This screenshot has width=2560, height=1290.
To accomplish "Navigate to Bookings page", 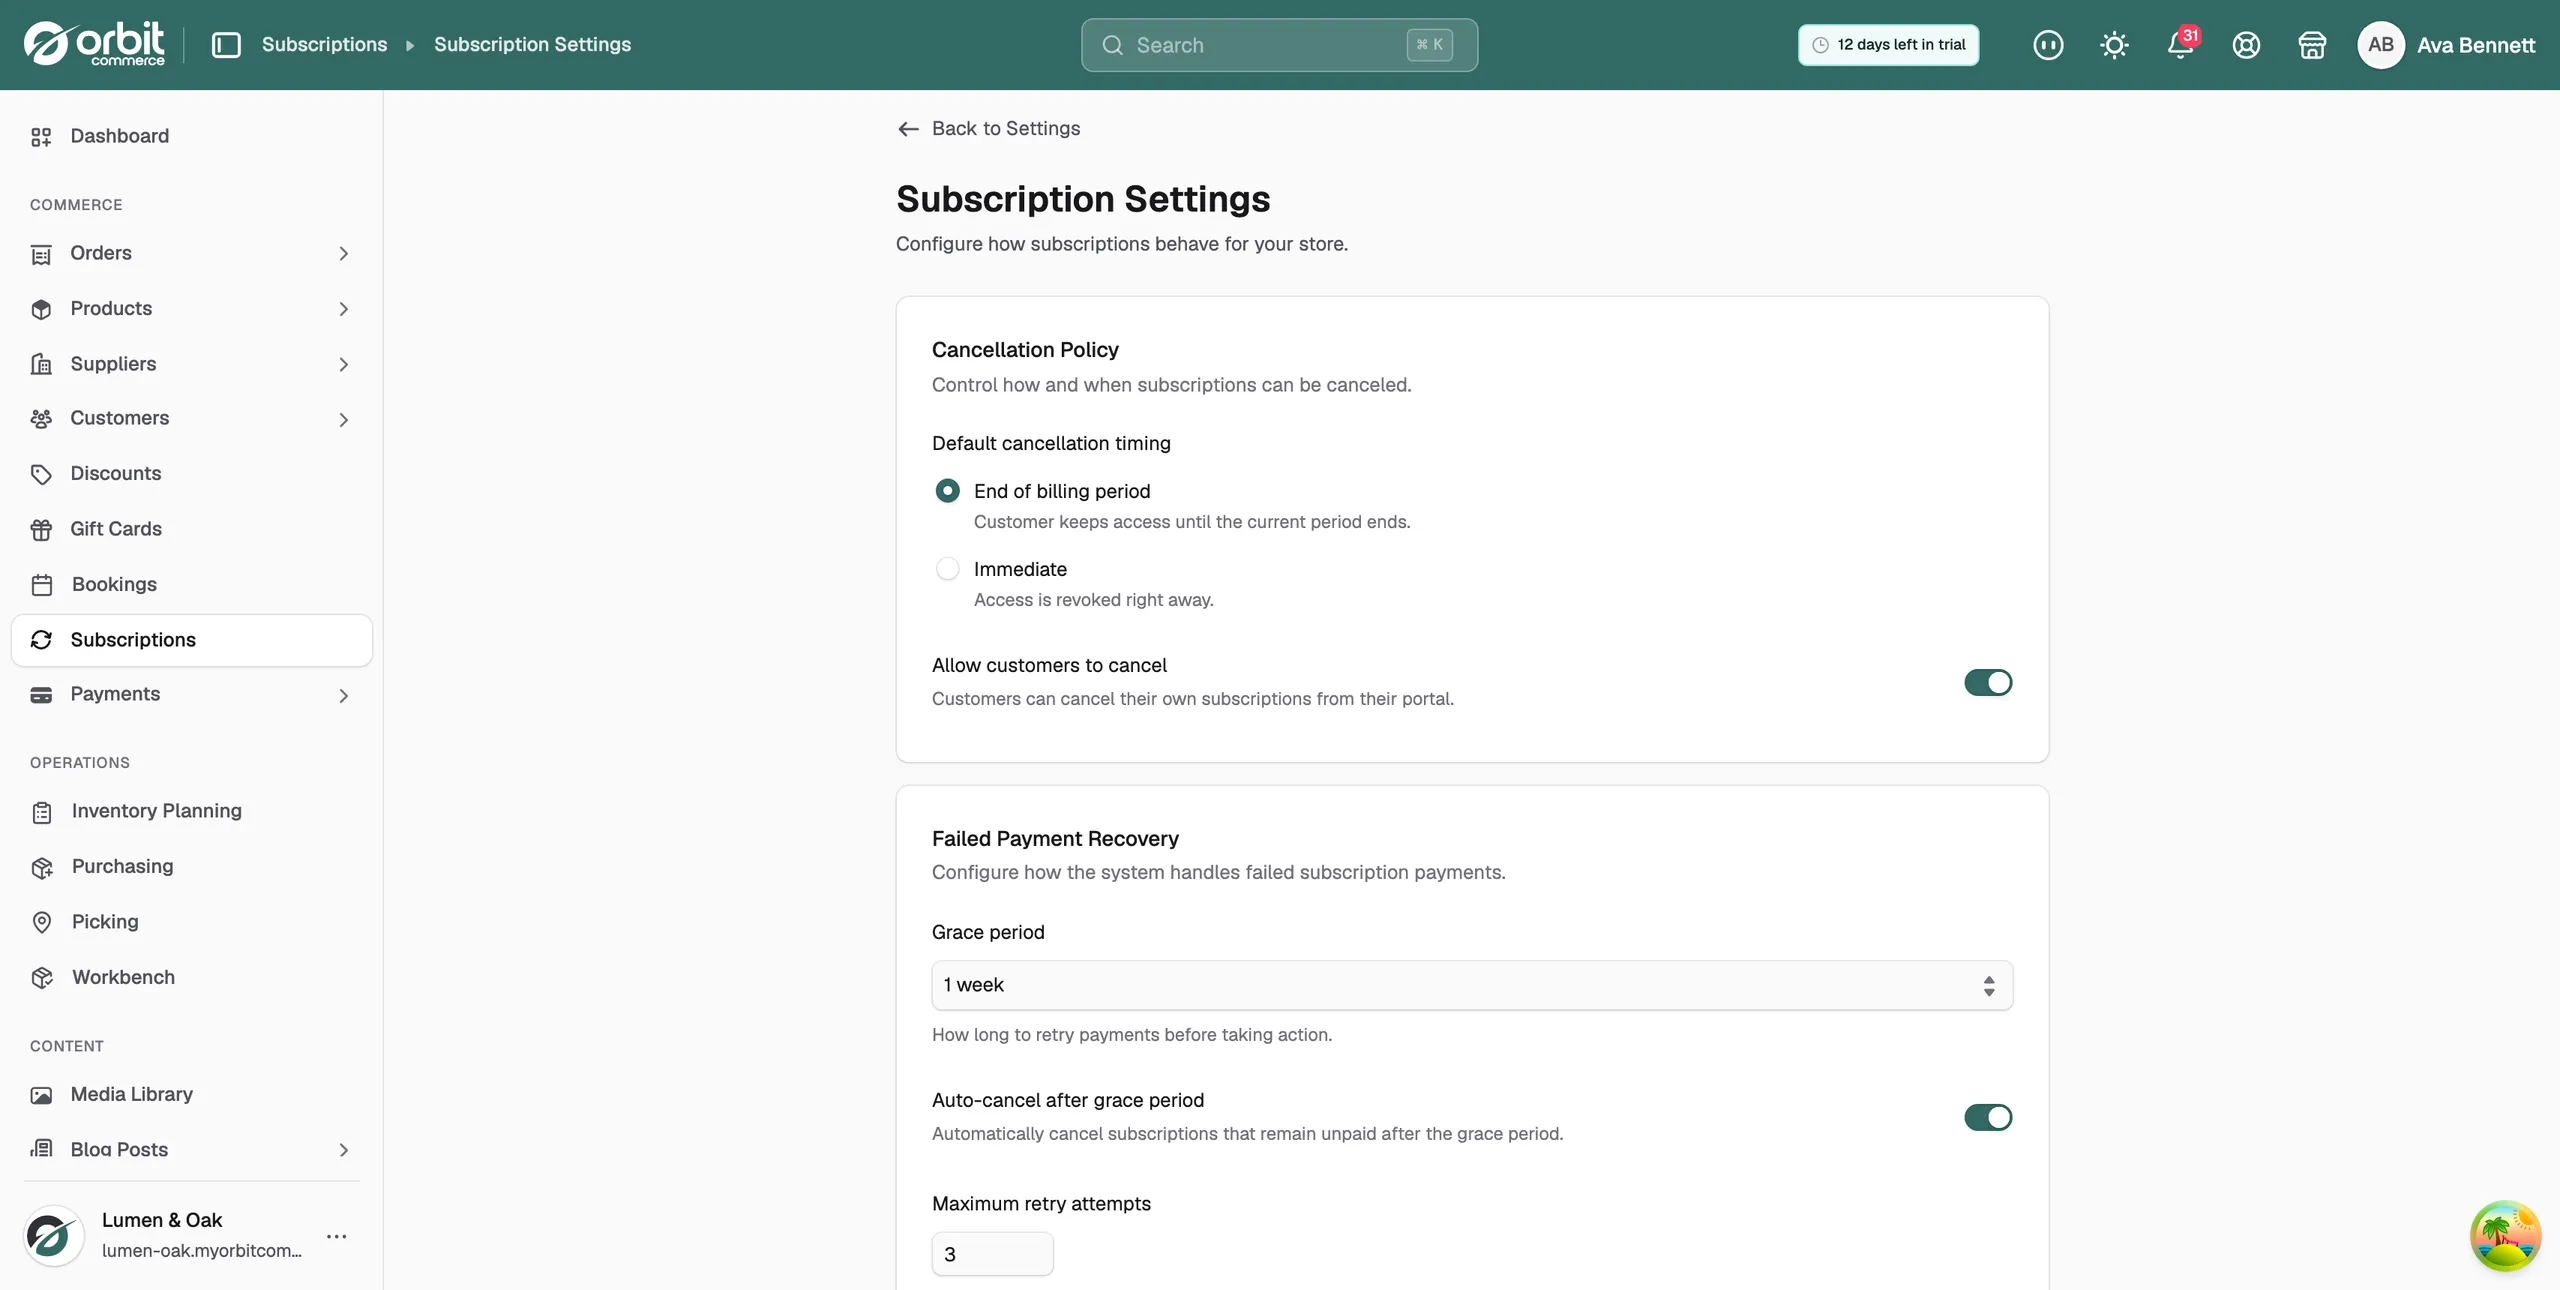I will point(192,584).
